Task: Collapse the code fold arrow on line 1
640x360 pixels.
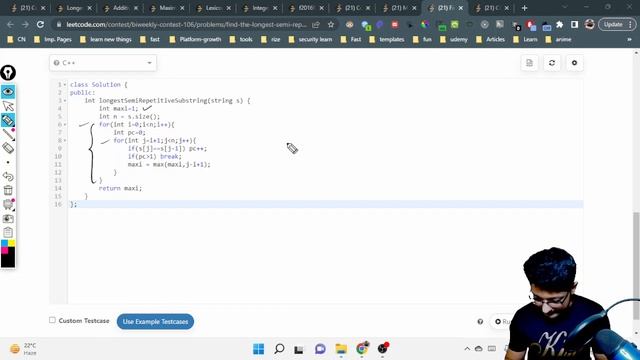Action: [x=65, y=85]
